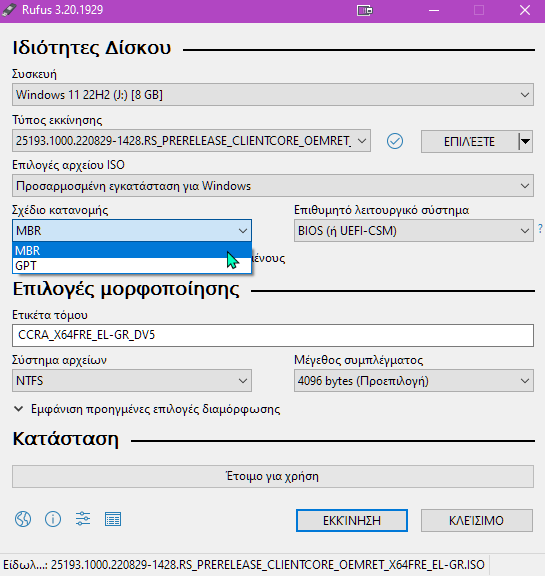Click the ISO checksum checkmark icon
The image size is (545, 576).
[x=395, y=141]
